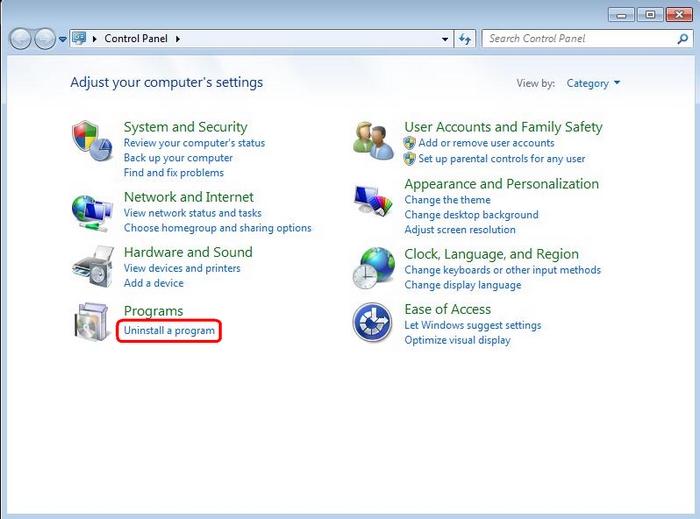Click the User Accounts and Family Safety icon
700x519 pixels.
(374, 140)
